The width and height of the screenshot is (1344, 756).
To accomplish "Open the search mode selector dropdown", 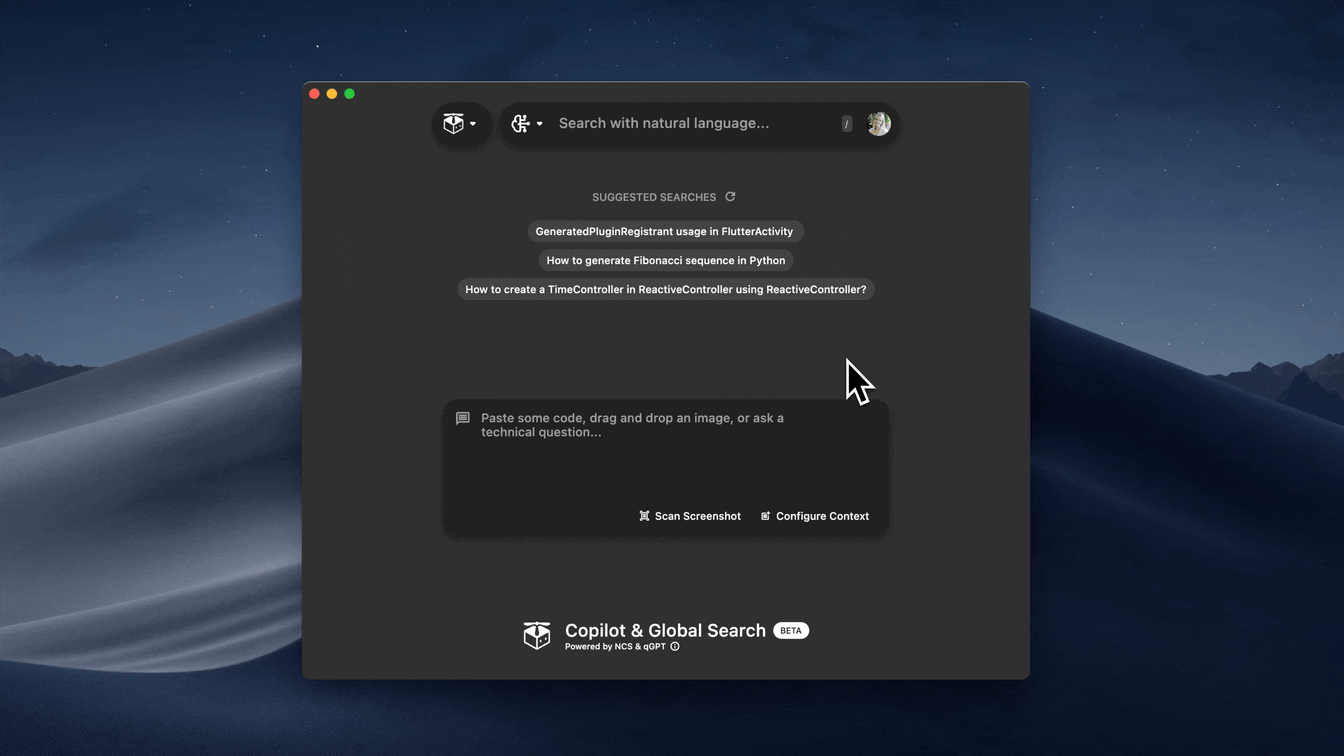I will pos(527,124).
